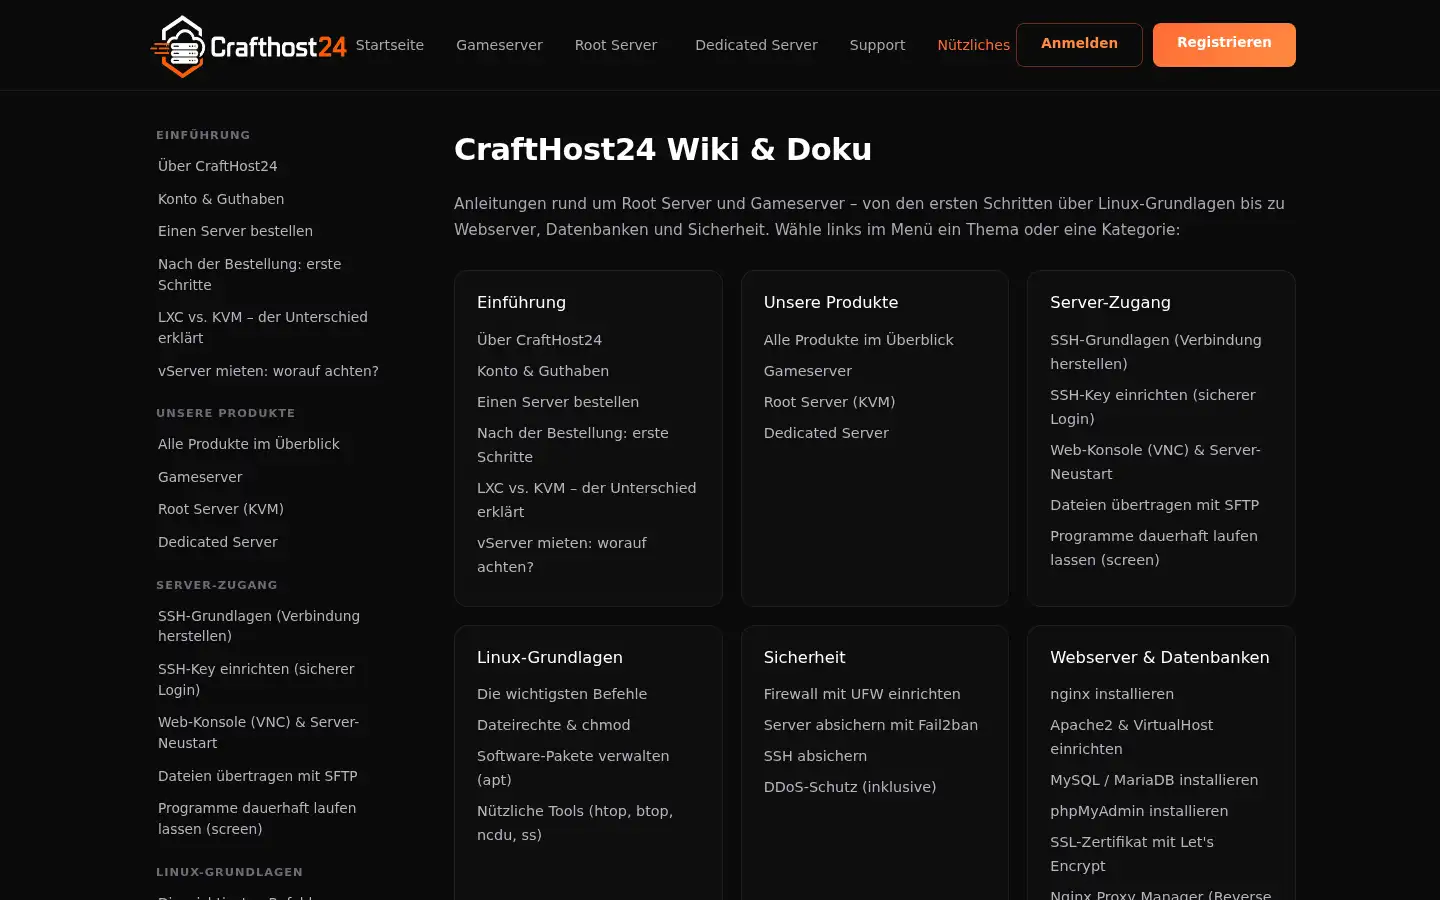Click the Crafthost24 wordmark text
The width and height of the screenshot is (1440, 900).
click(x=278, y=46)
